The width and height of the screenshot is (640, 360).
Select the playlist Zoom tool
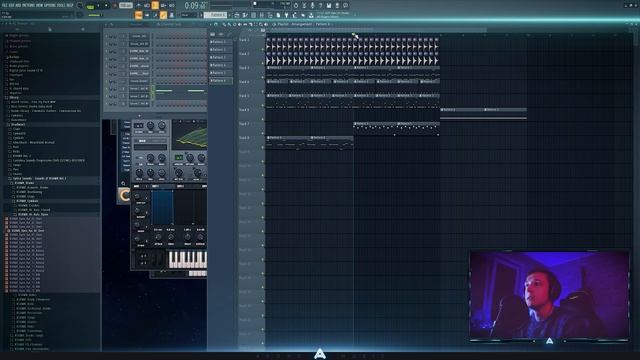261,24
